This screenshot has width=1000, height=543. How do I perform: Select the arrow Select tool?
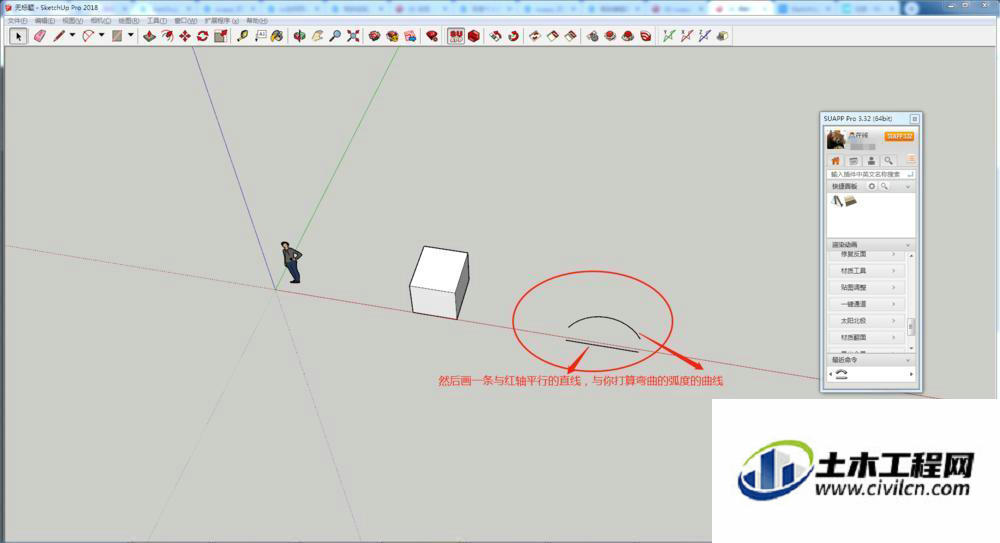18,36
